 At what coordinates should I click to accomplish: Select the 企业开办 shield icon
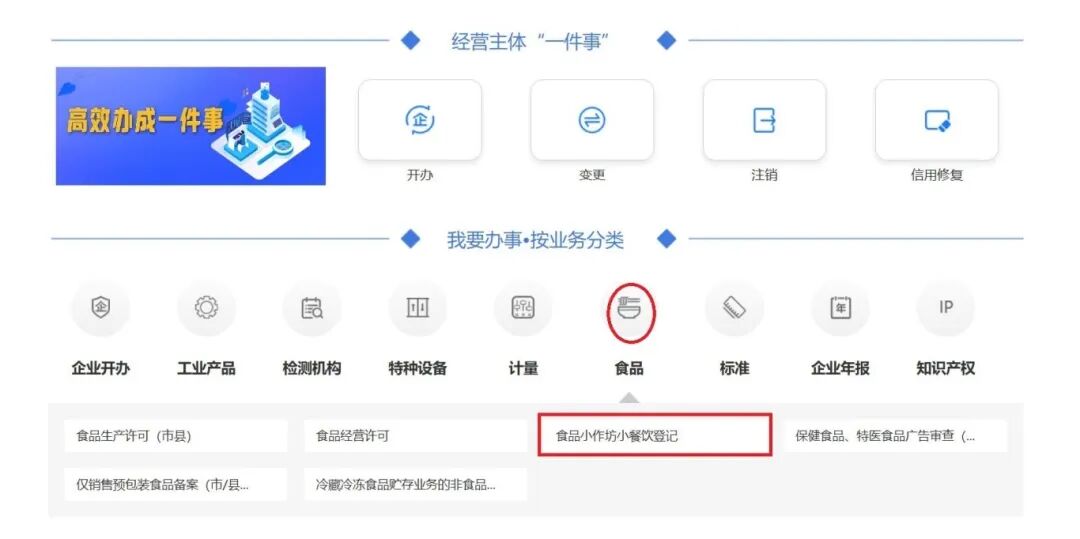point(101,308)
